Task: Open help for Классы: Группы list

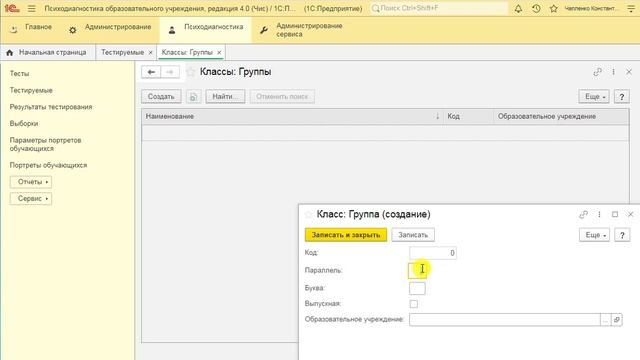Action: coord(622,97)
